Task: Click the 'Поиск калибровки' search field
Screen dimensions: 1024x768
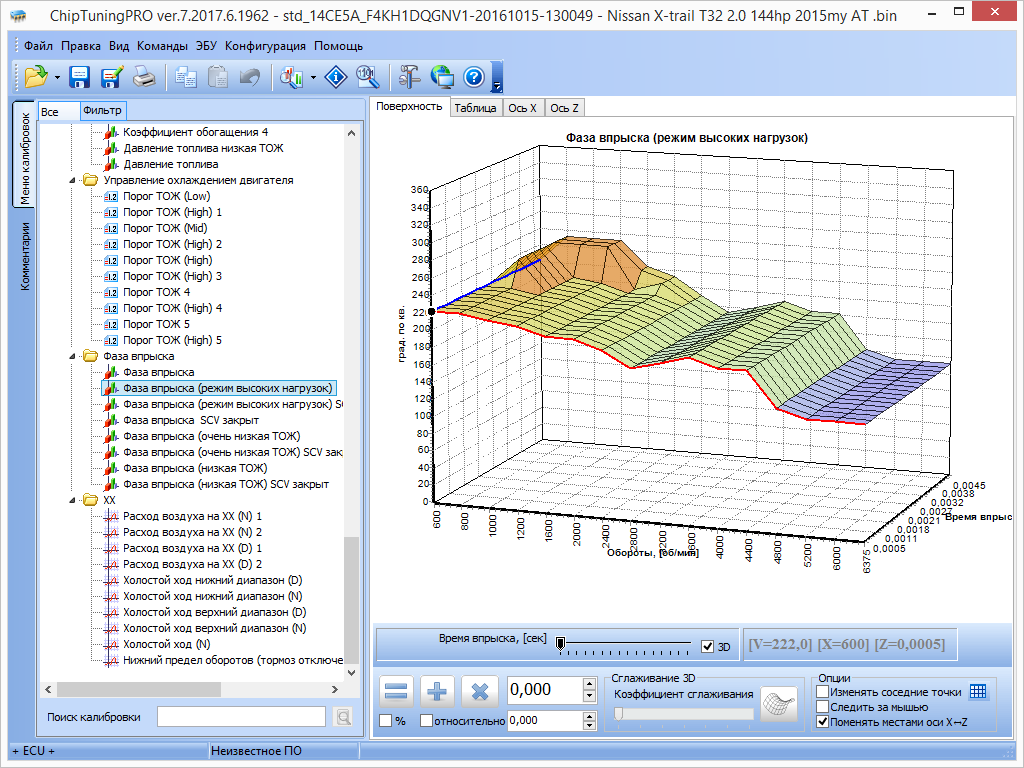Action: click(x=241, y=716)
